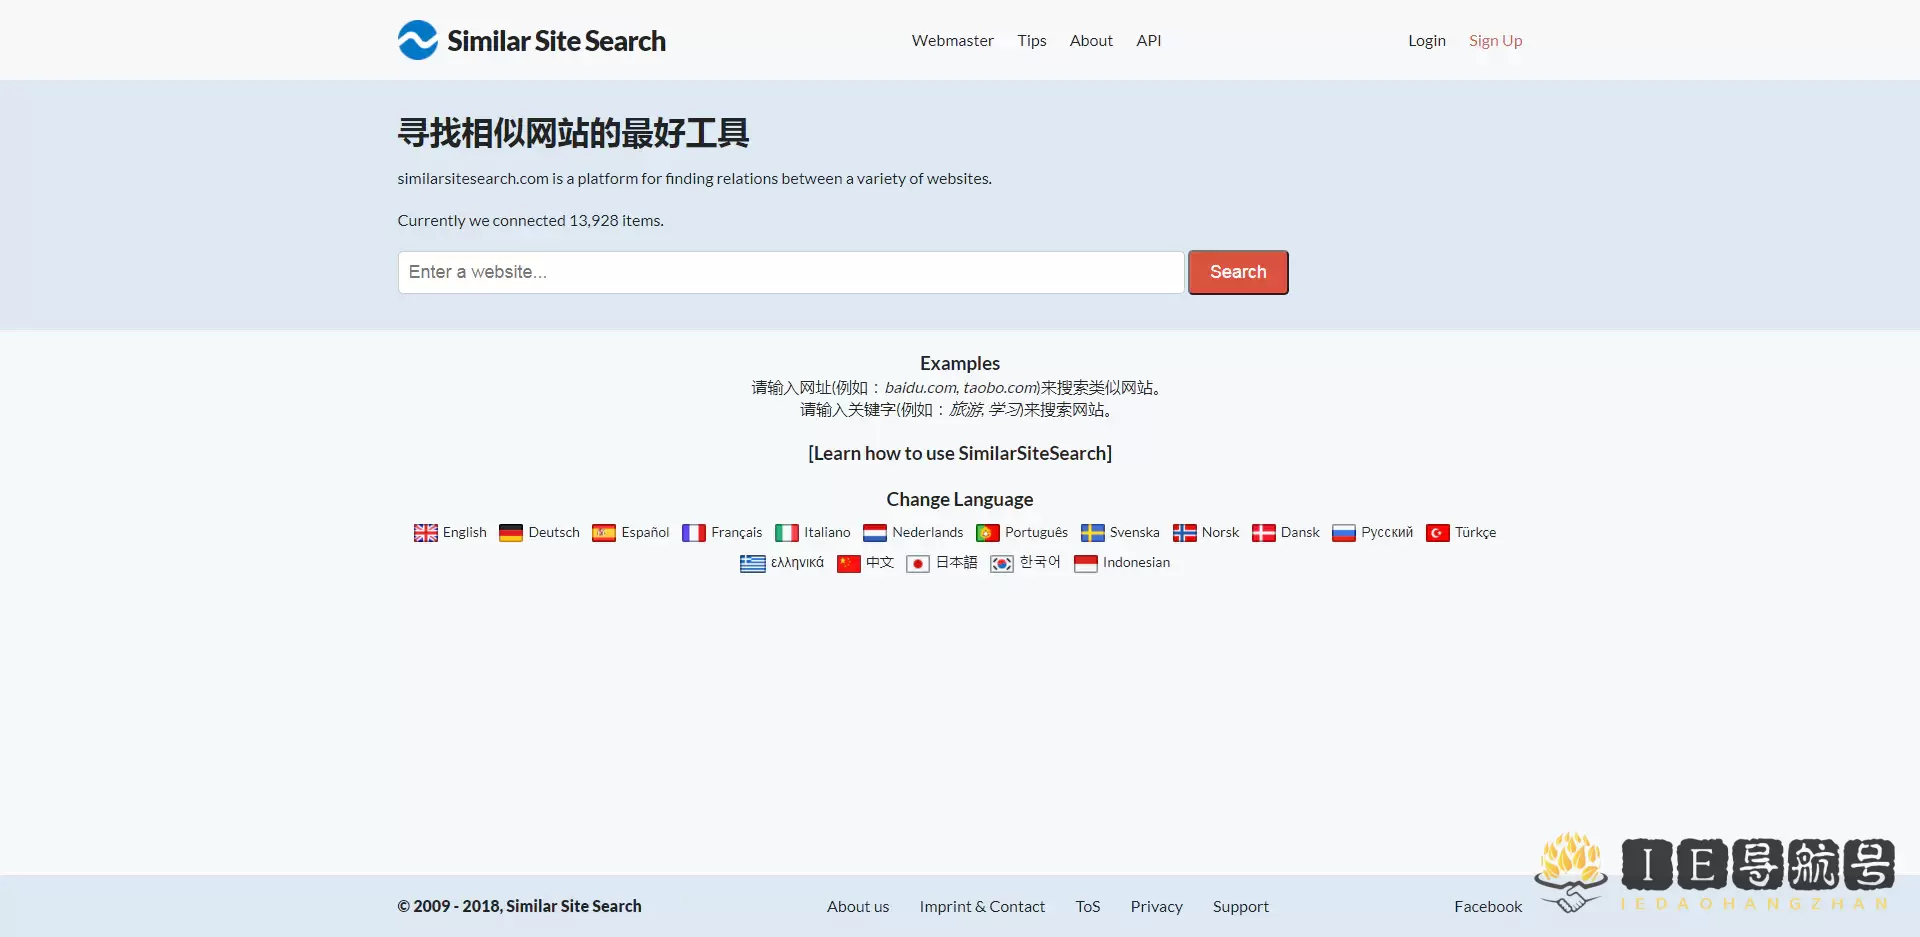
Task: Click the French flag icon
Action: pyautogui.click(x=693, y=533)
